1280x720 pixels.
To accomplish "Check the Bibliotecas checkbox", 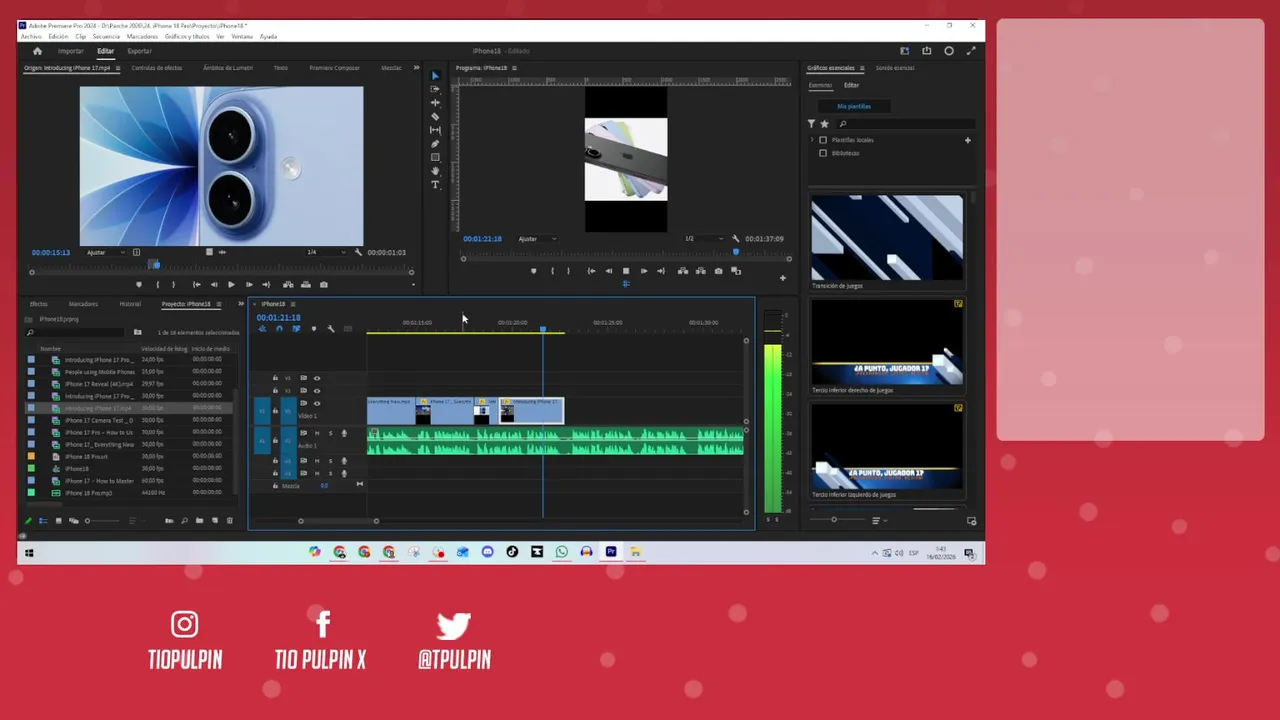I will point(823,153).
